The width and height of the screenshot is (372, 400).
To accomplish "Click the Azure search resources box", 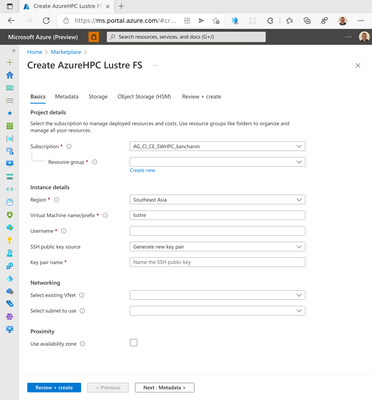I will (x=186, y=37).
